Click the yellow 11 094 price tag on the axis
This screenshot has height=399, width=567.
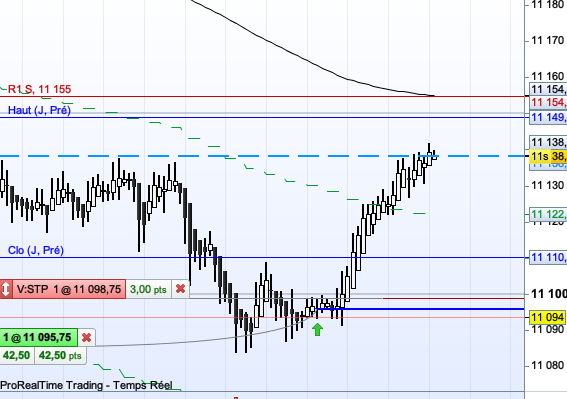tap(548, 317)
